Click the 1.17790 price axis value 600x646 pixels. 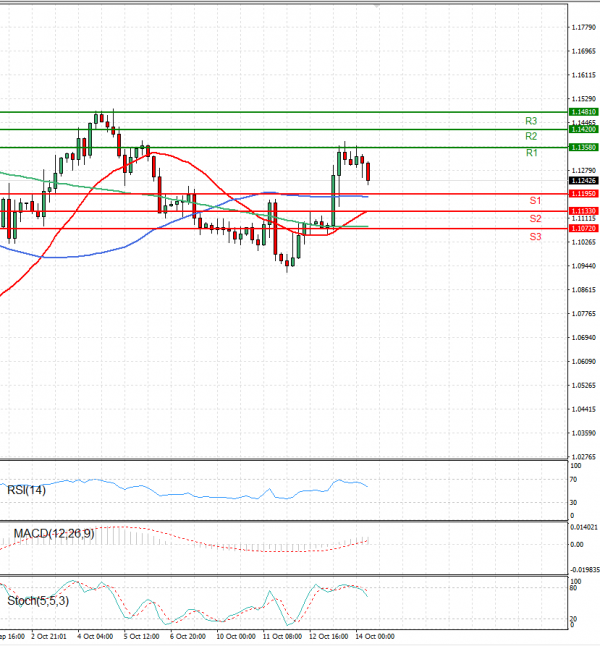pos(584,28)
